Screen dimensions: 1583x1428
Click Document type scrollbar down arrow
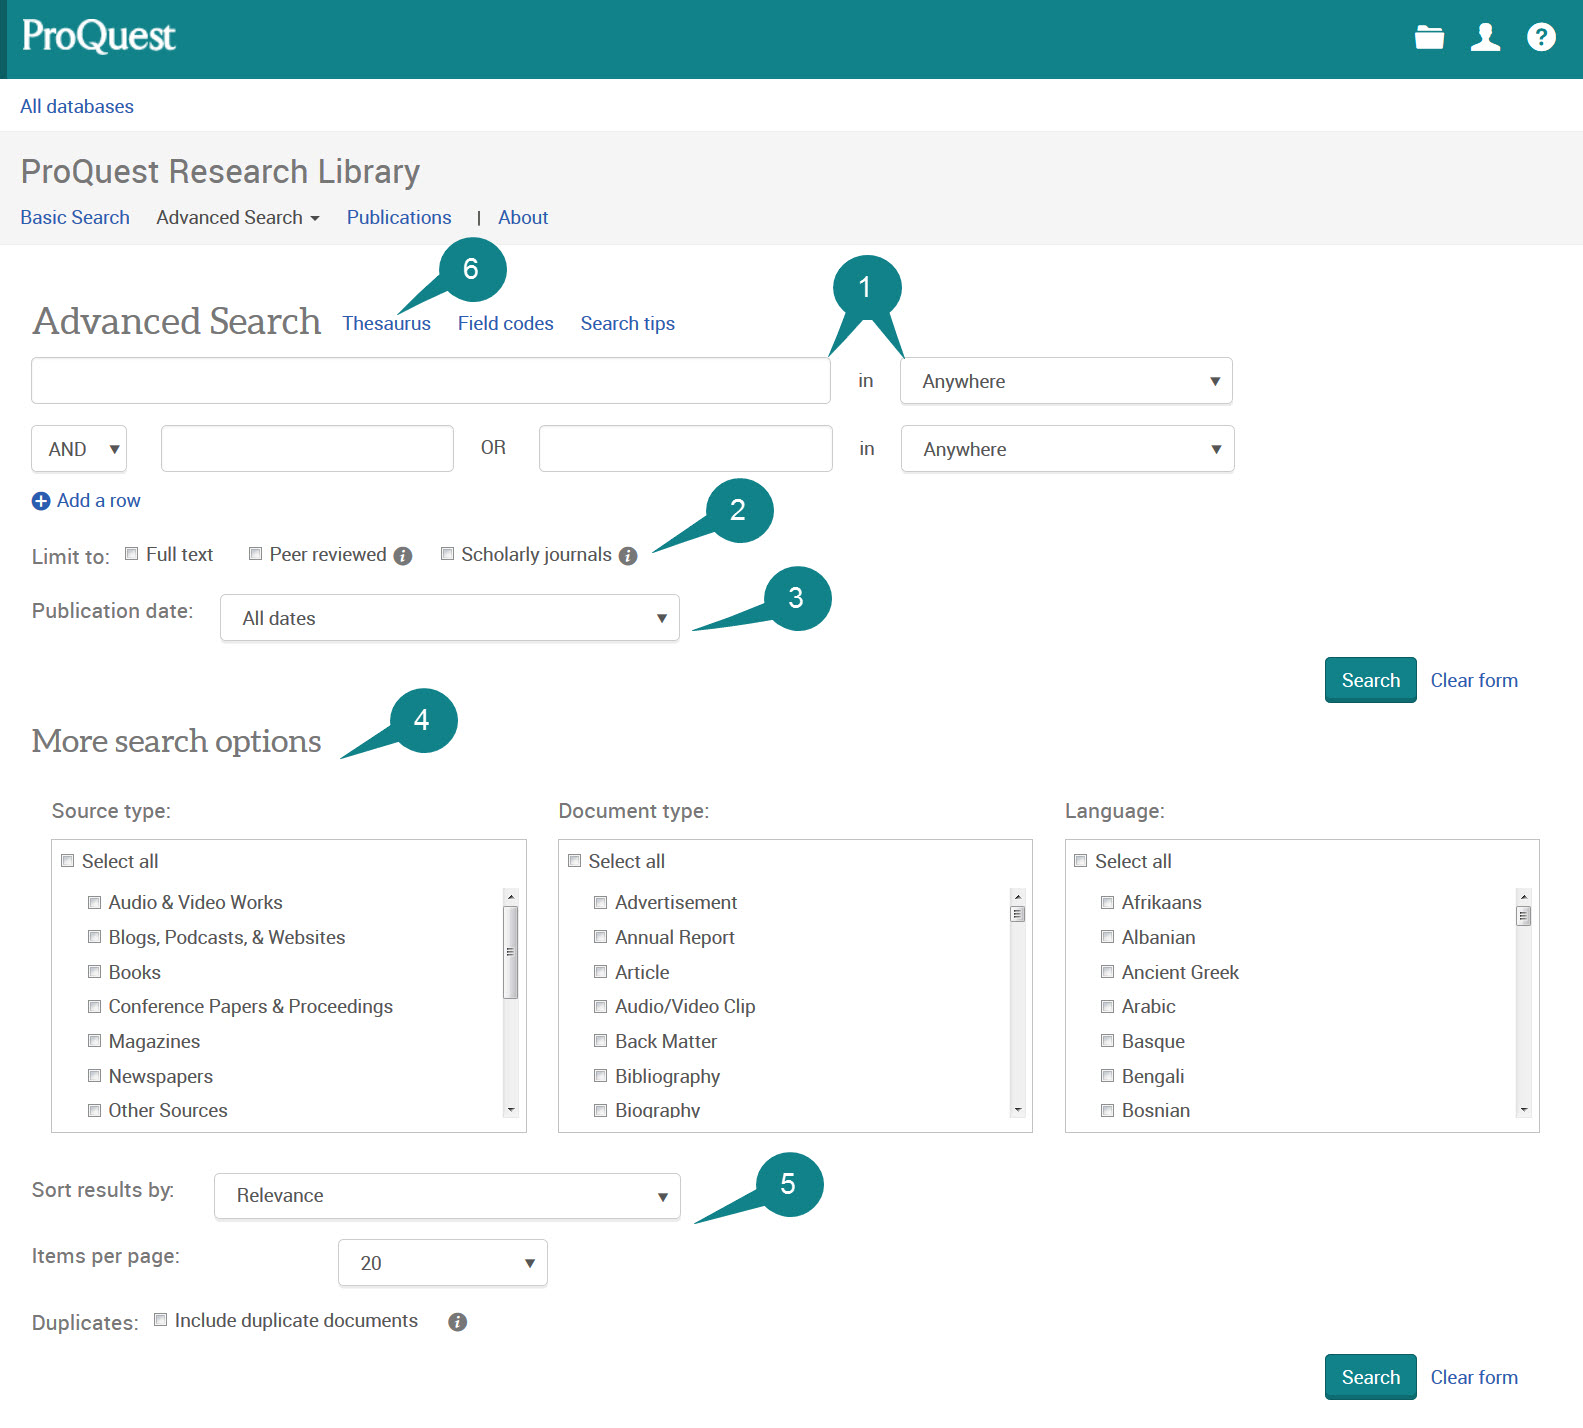(1018, 1109)
